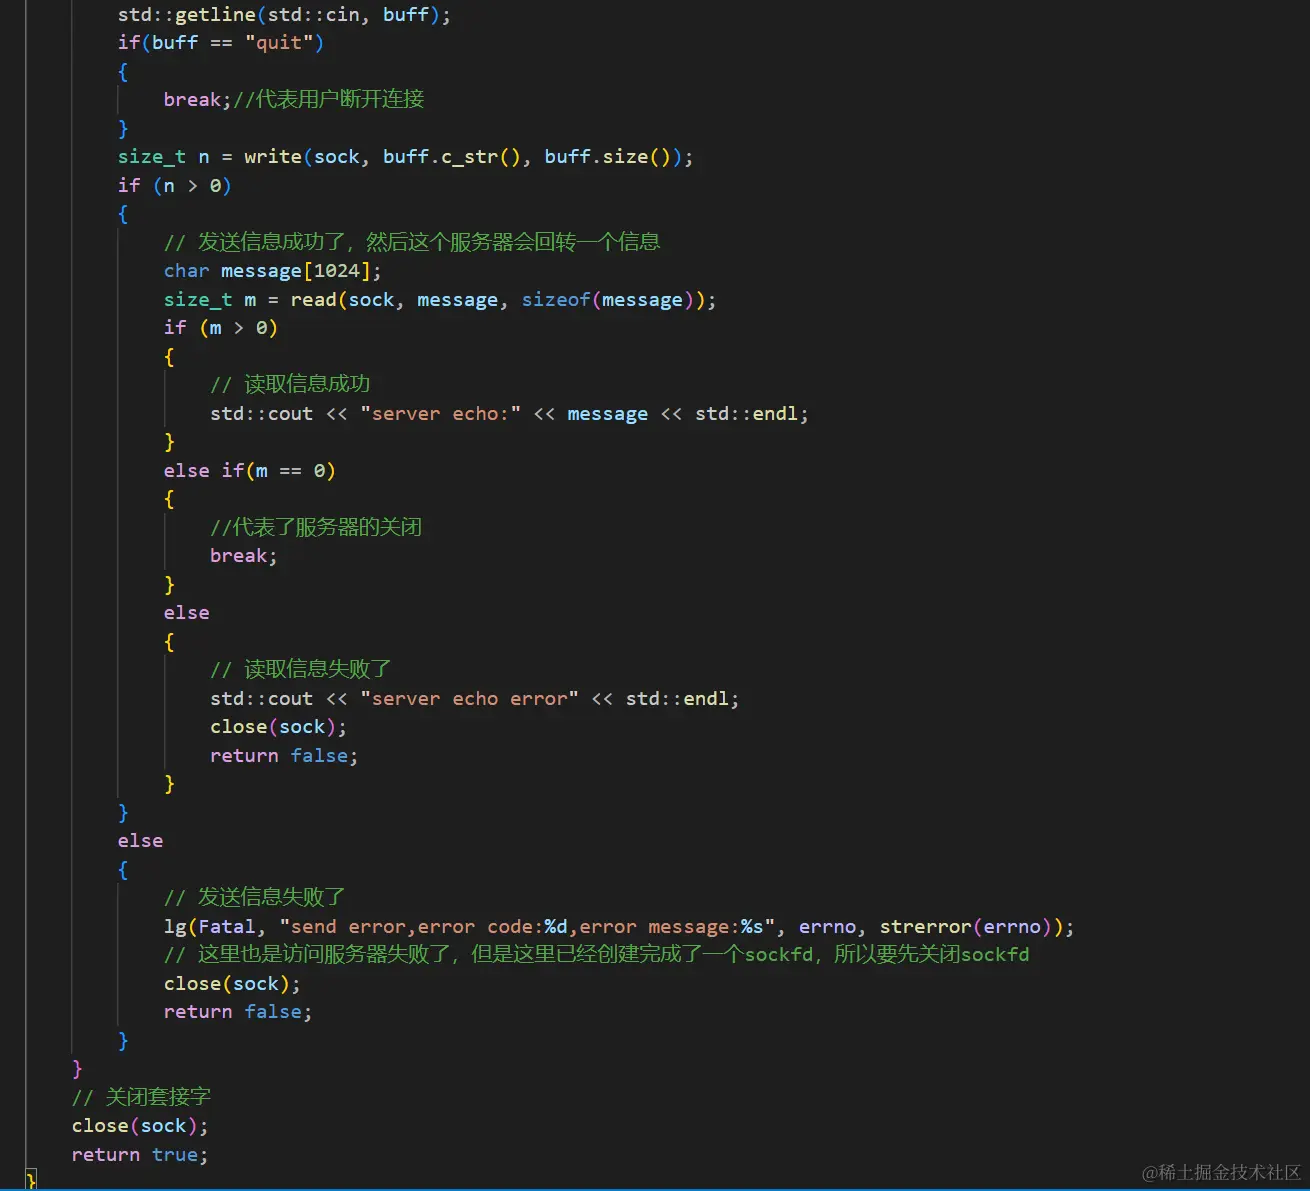The image size is (1310, 1191).
Task: Click the comment about 先关闭sockfd
Action: 596,955
